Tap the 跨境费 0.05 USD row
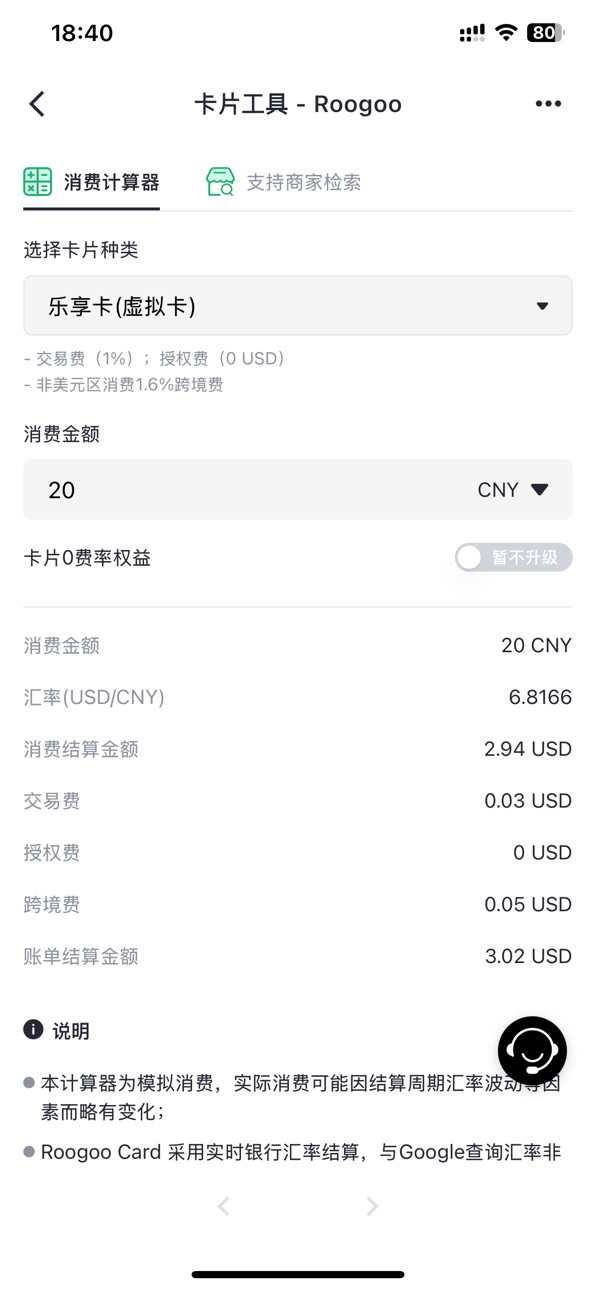The image size is (596, 1290). point(298,904)
